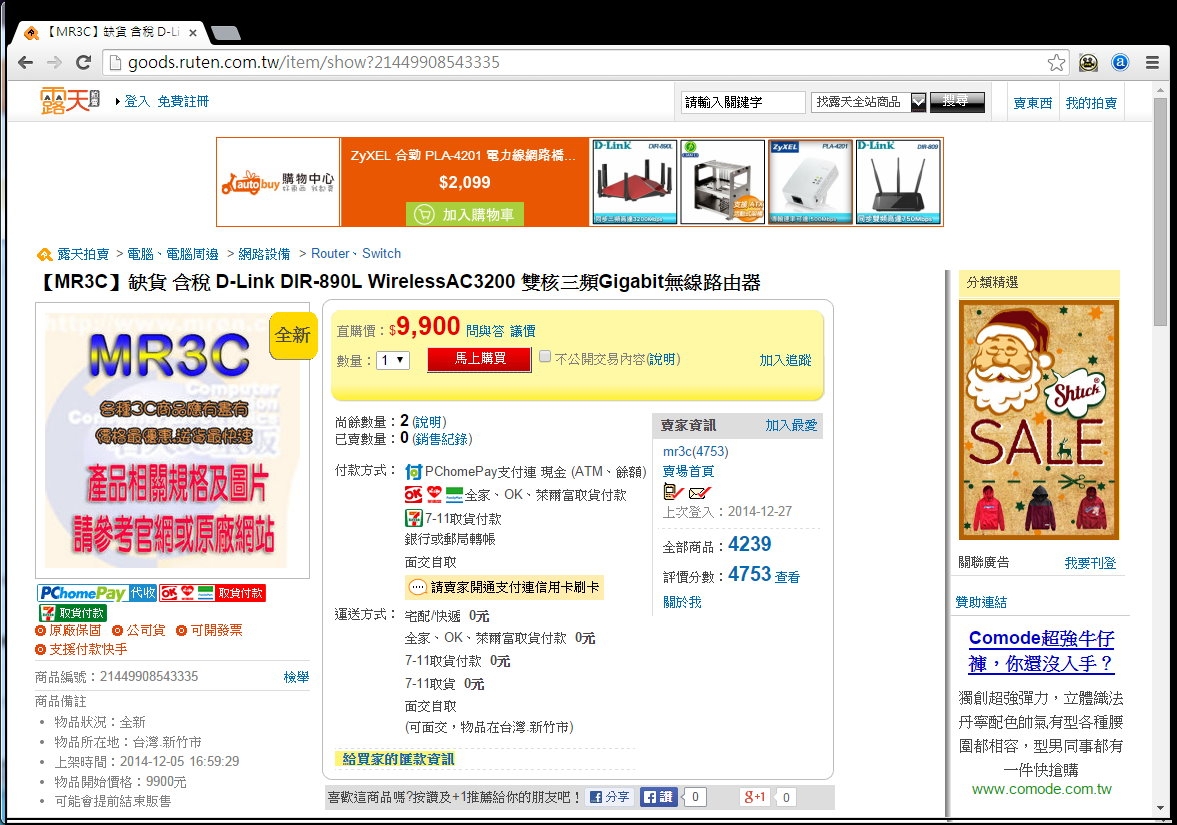This screenshot has width=1177, height=825.
Task: Click the 加入購物車 cart button in ad
Action: pyautogui.click(x=465, y=214)
